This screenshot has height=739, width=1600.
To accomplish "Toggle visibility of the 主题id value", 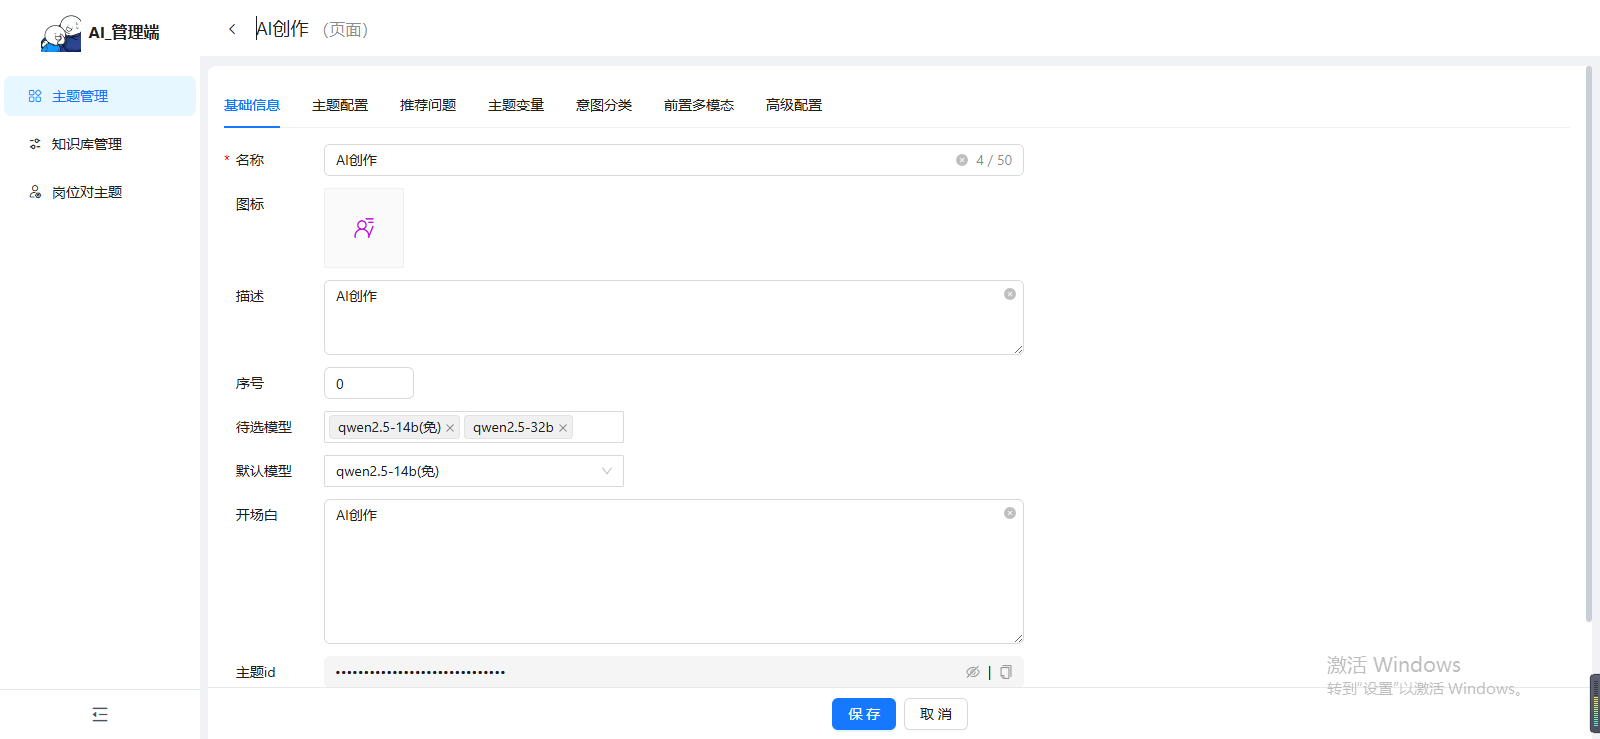I will pos(972,672).
